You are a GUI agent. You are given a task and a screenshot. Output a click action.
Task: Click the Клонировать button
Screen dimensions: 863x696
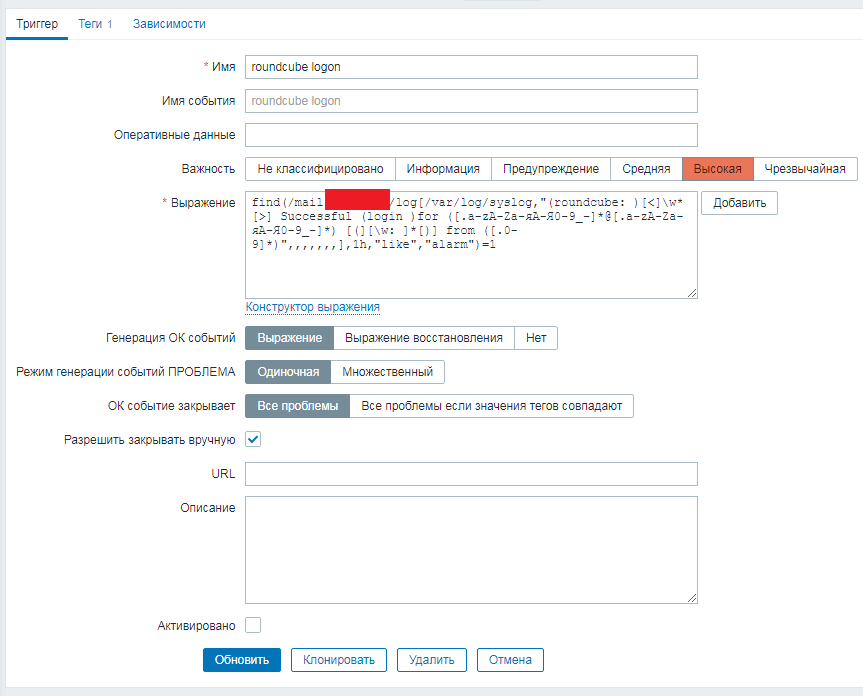point(338,660)
